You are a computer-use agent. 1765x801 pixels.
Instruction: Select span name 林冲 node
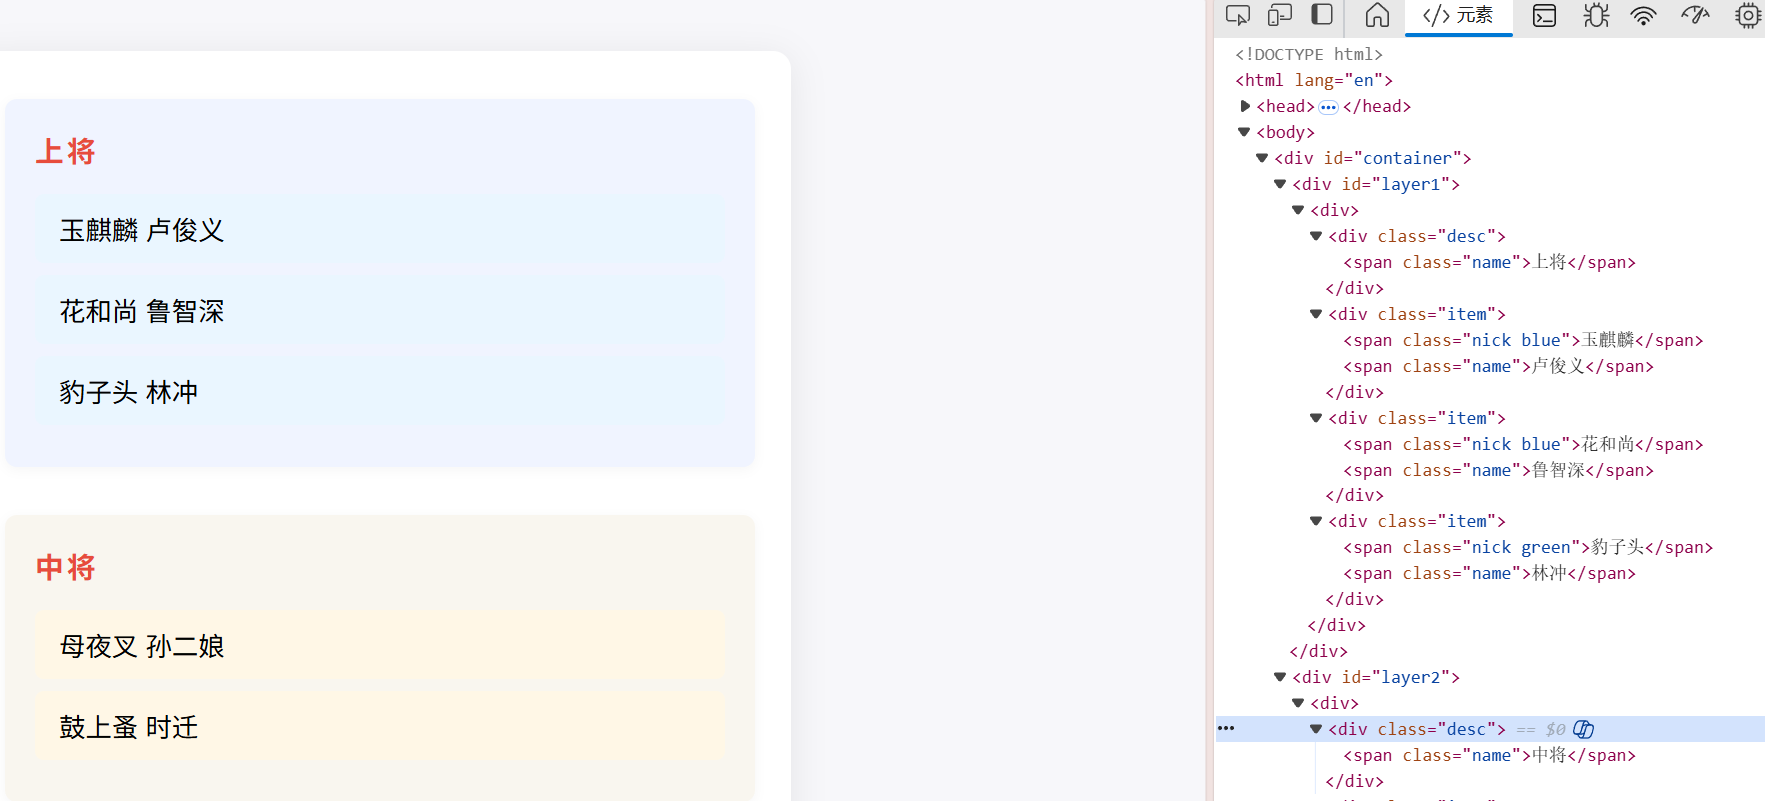point(1489,573)
